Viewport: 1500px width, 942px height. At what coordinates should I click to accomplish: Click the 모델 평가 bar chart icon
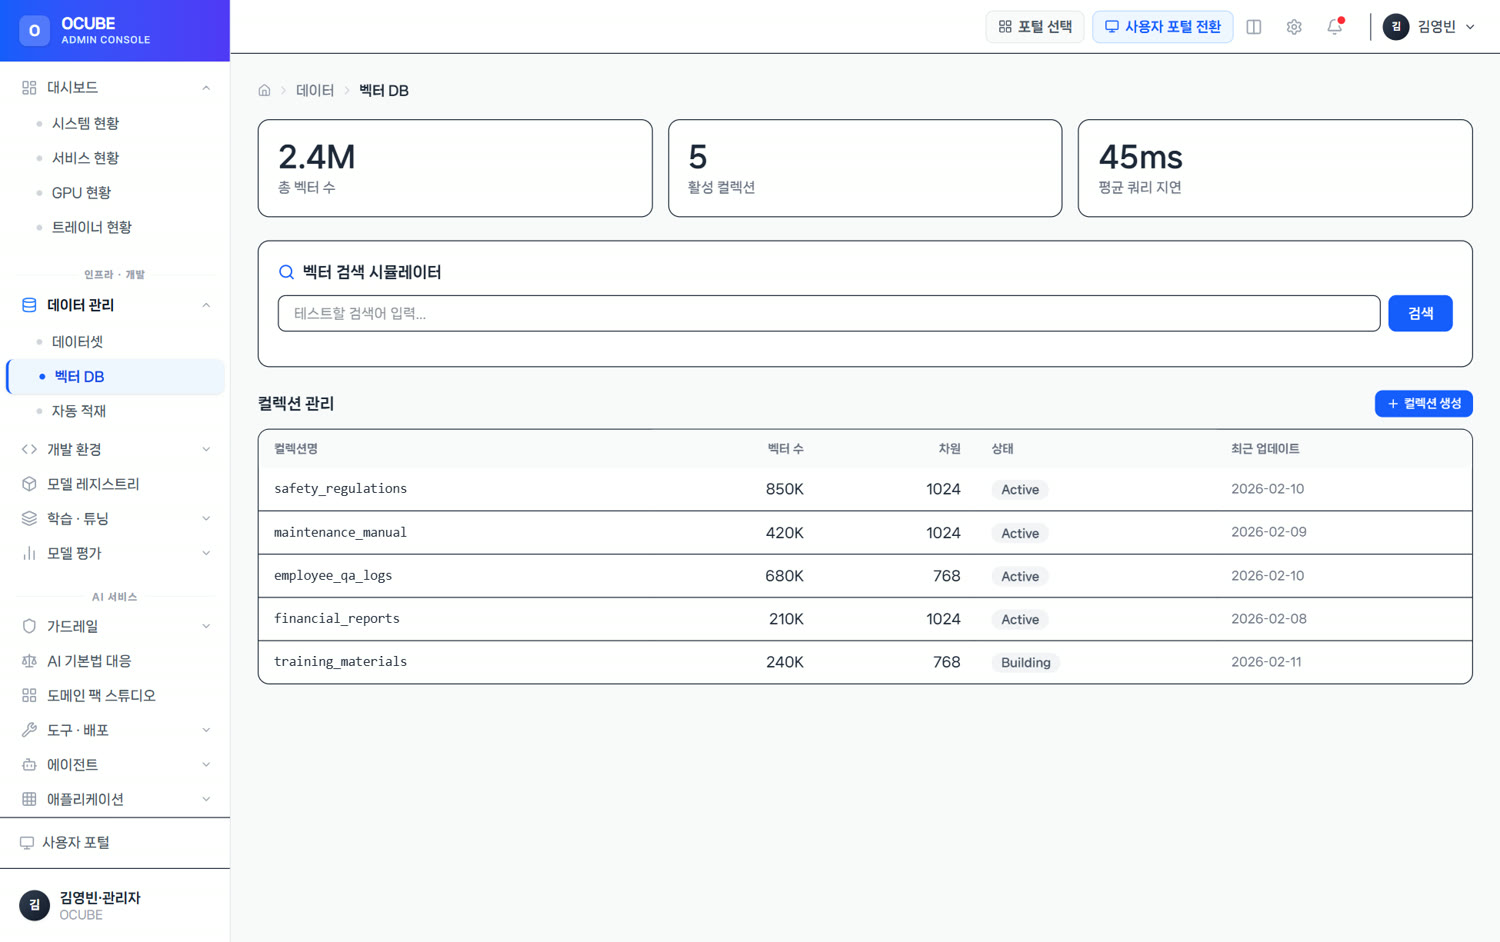click(x=29, y=553)
